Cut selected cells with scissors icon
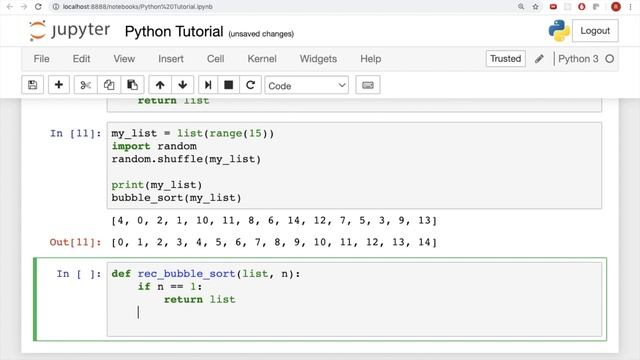This screenshot has height=360, width=640. (85, 85)
